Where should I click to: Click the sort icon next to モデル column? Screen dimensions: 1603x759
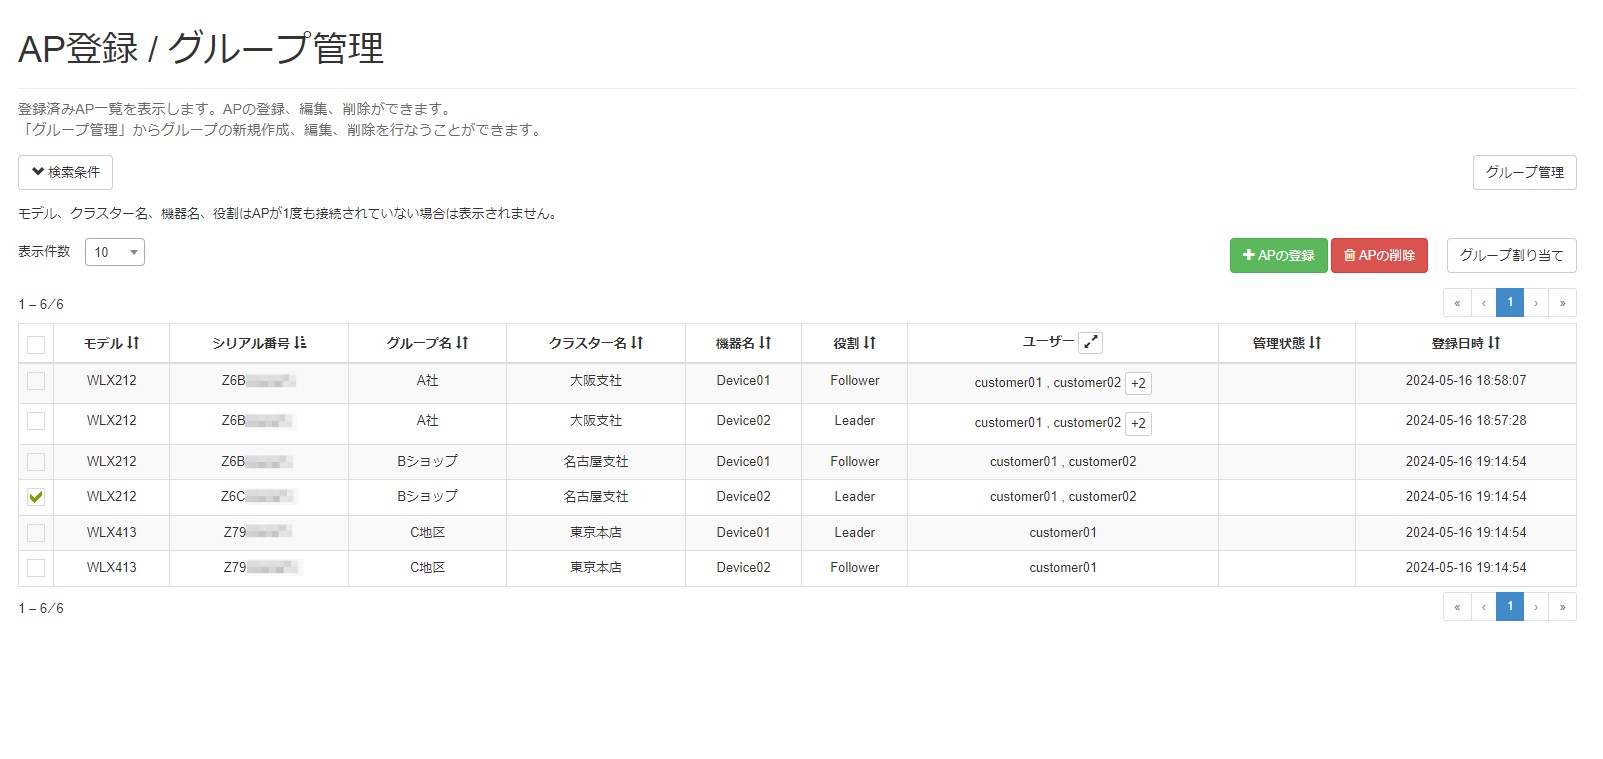133,343
